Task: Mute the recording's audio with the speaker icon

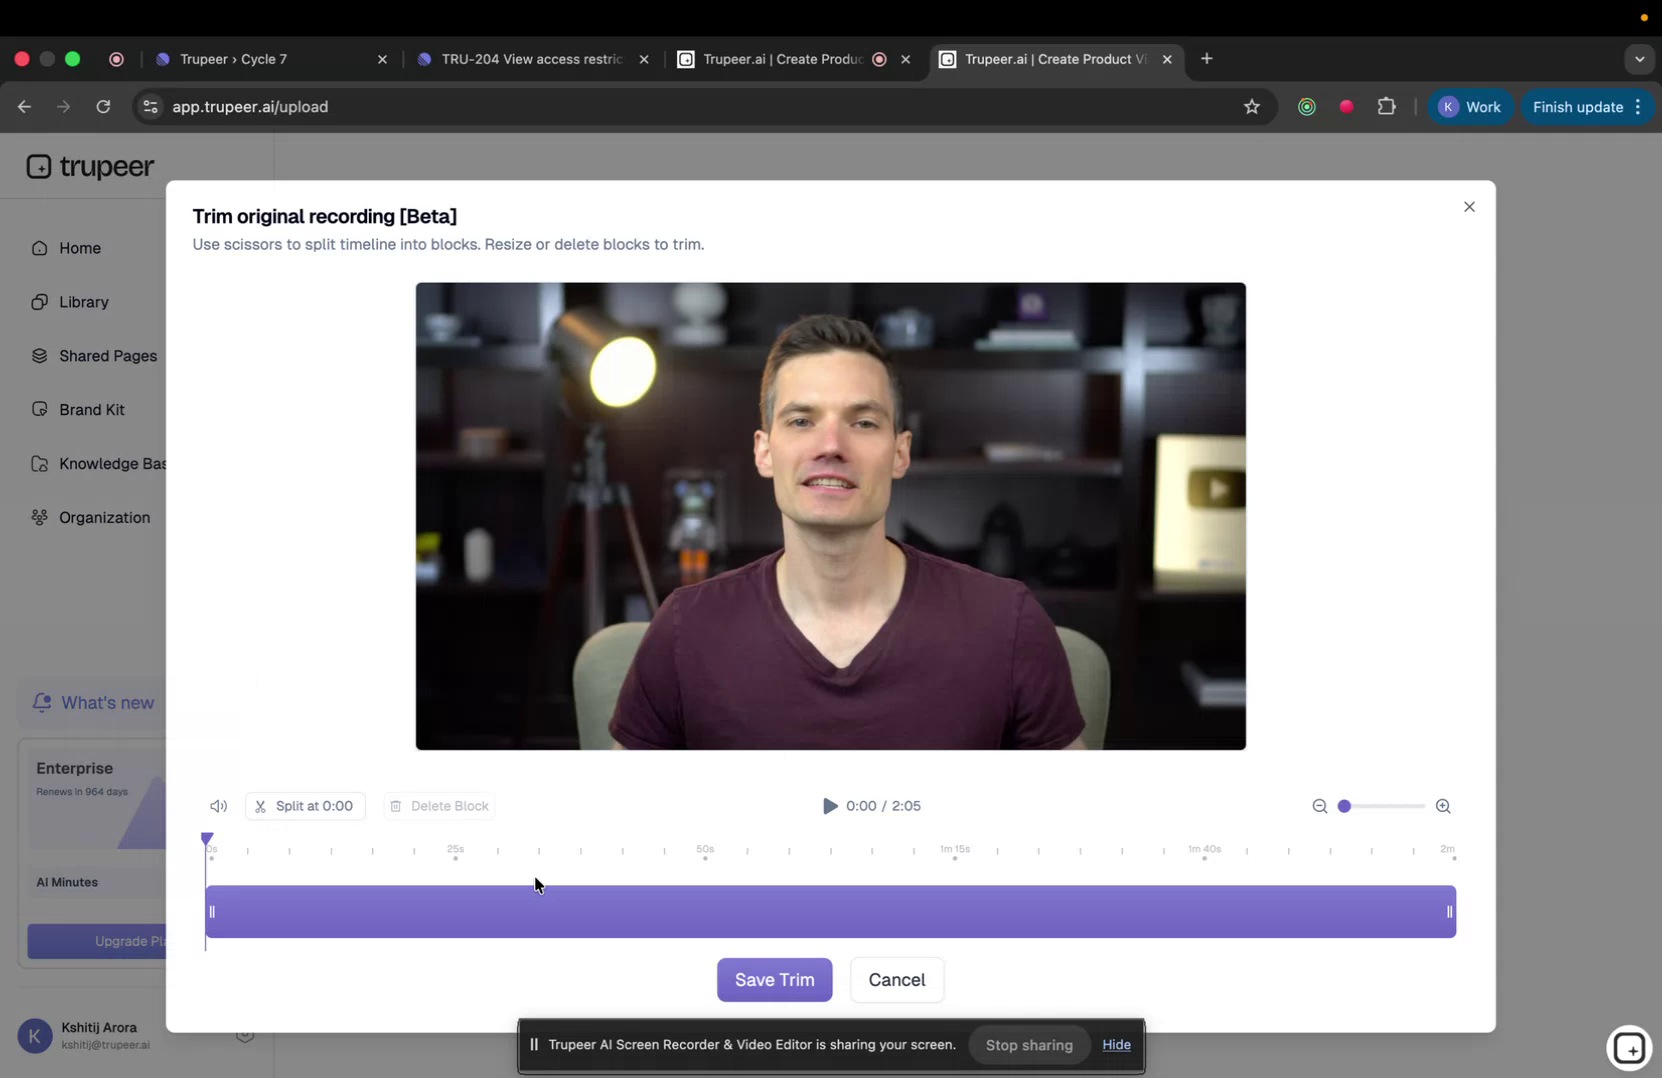Action: click(218, 806)
